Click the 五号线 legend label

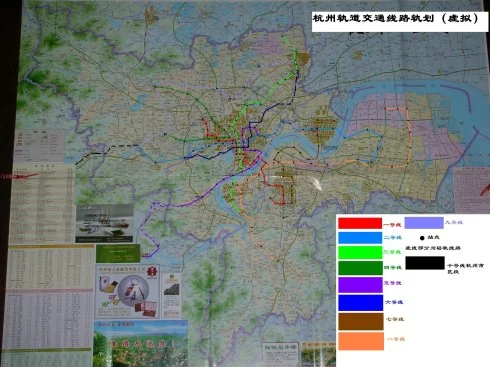tap(393, 283)
